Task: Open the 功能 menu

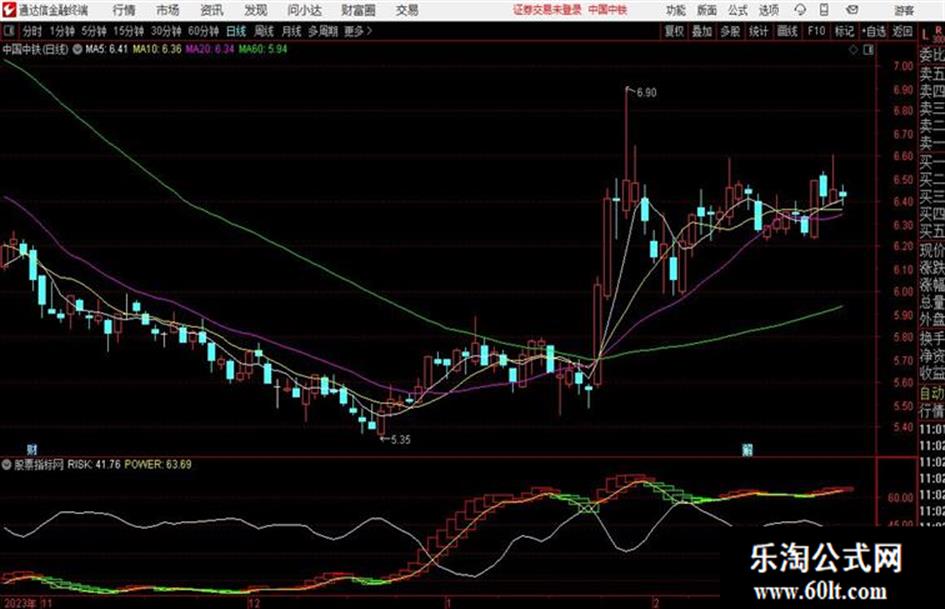Action: pyautogui.click(x=676, y=10)
